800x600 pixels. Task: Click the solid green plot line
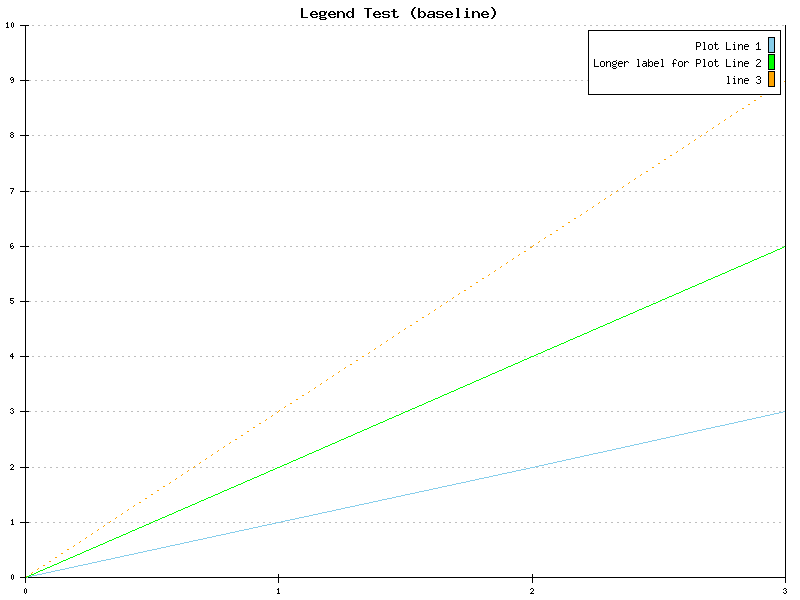(406, 412)
